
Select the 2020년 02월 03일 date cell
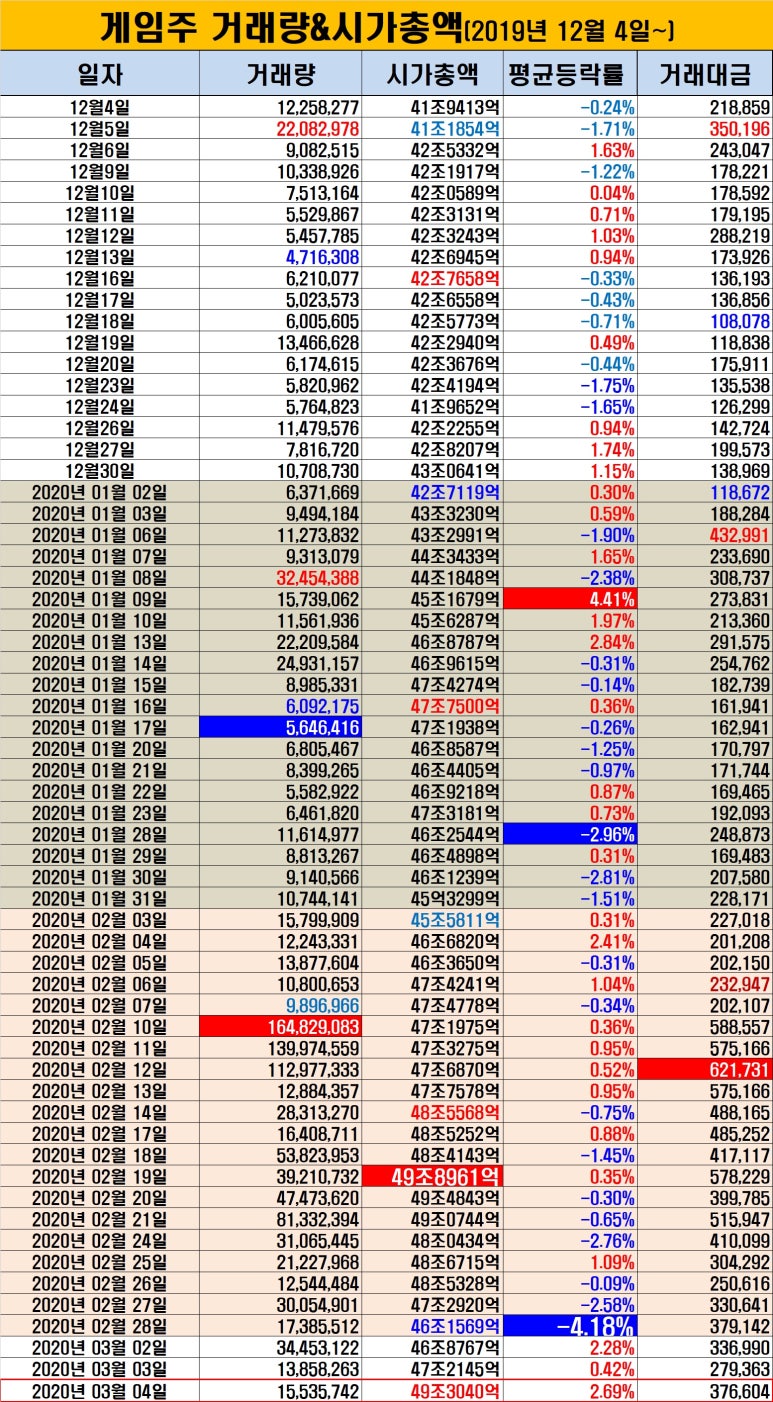[100, 920]
